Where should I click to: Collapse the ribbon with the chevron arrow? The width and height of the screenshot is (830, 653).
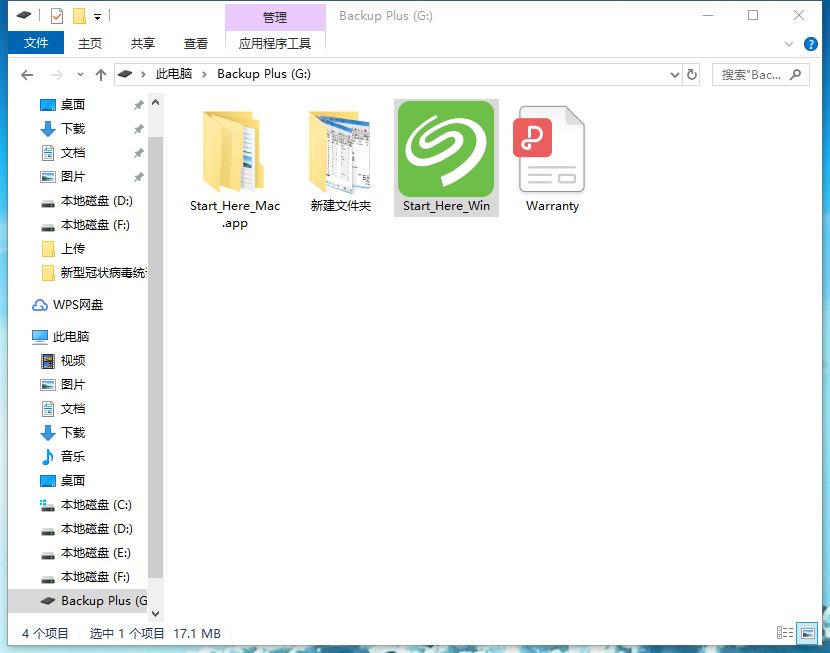point(789,43)
